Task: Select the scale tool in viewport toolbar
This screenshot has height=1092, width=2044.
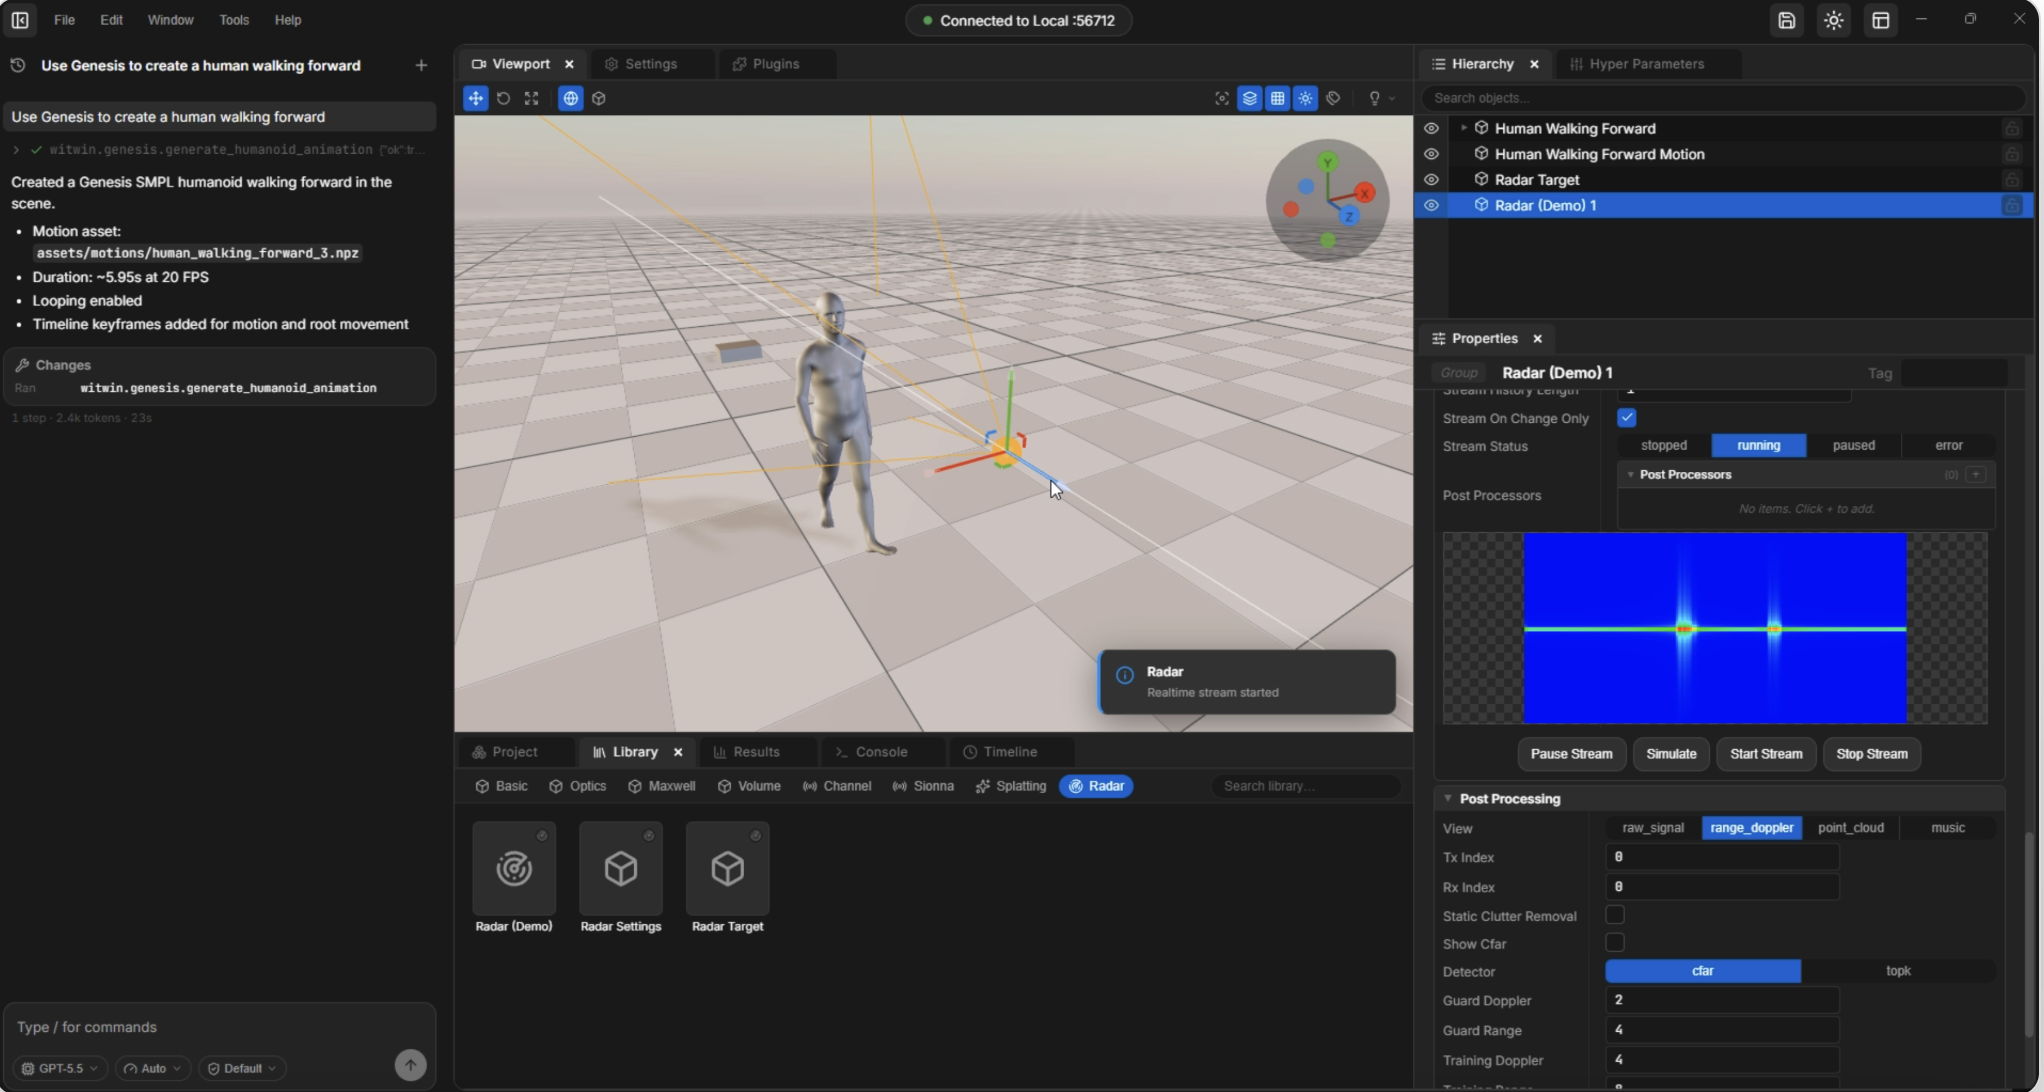Action: [x=531, y=98]
